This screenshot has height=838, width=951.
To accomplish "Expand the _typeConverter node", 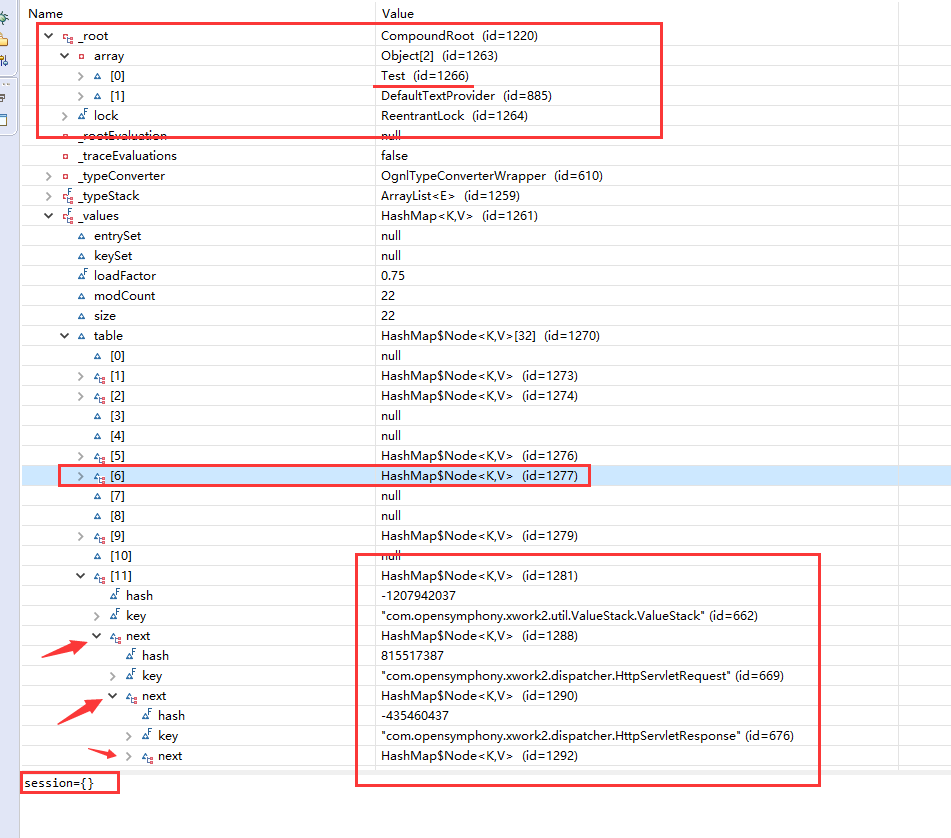I will coord(49,176).
